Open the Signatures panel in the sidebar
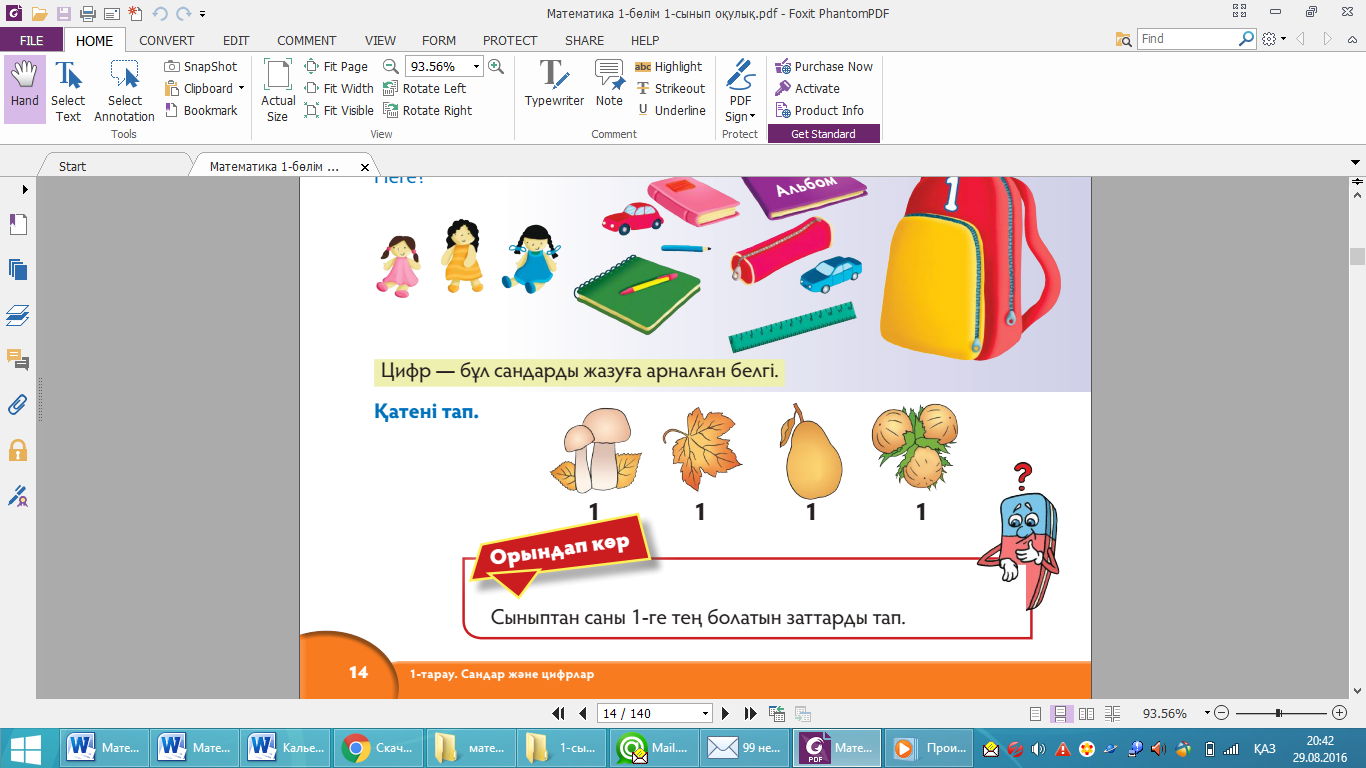This screenshot has height=768, width=1366. tap(17, 495)
